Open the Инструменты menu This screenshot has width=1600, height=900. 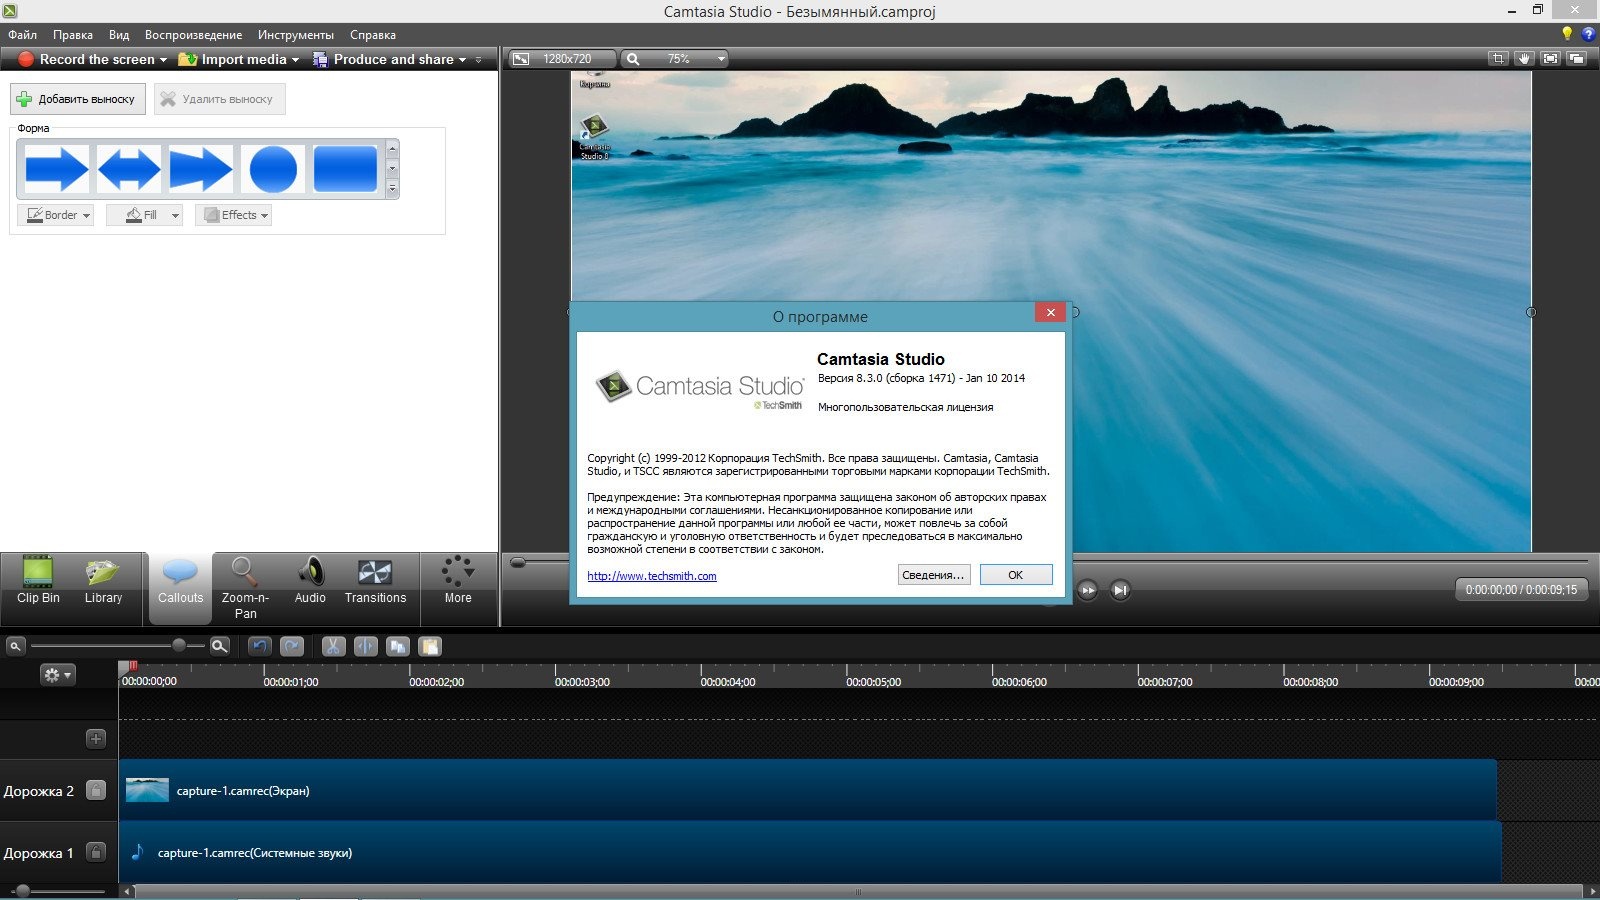coord(296,34)
